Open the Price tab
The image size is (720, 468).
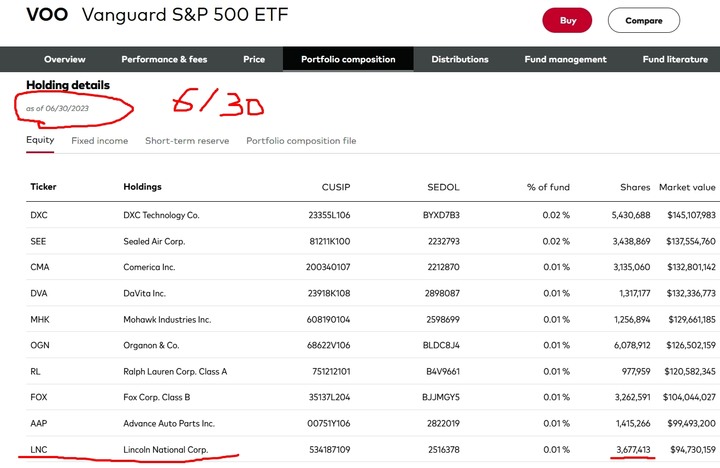click(254, 59)
